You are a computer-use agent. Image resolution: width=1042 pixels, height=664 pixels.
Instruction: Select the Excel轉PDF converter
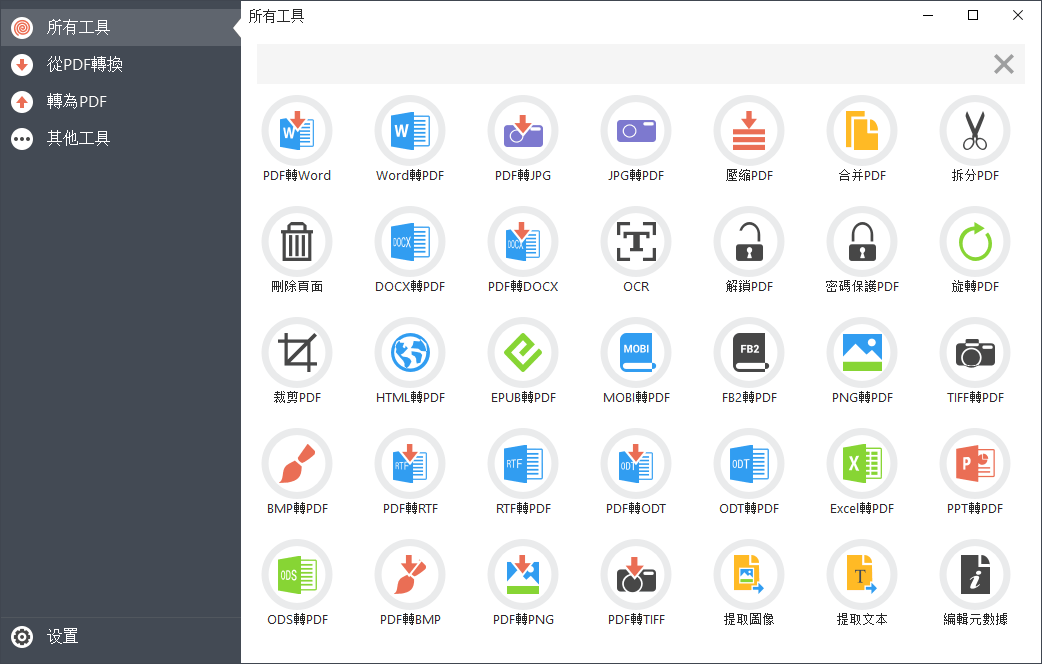pos(862,464)
